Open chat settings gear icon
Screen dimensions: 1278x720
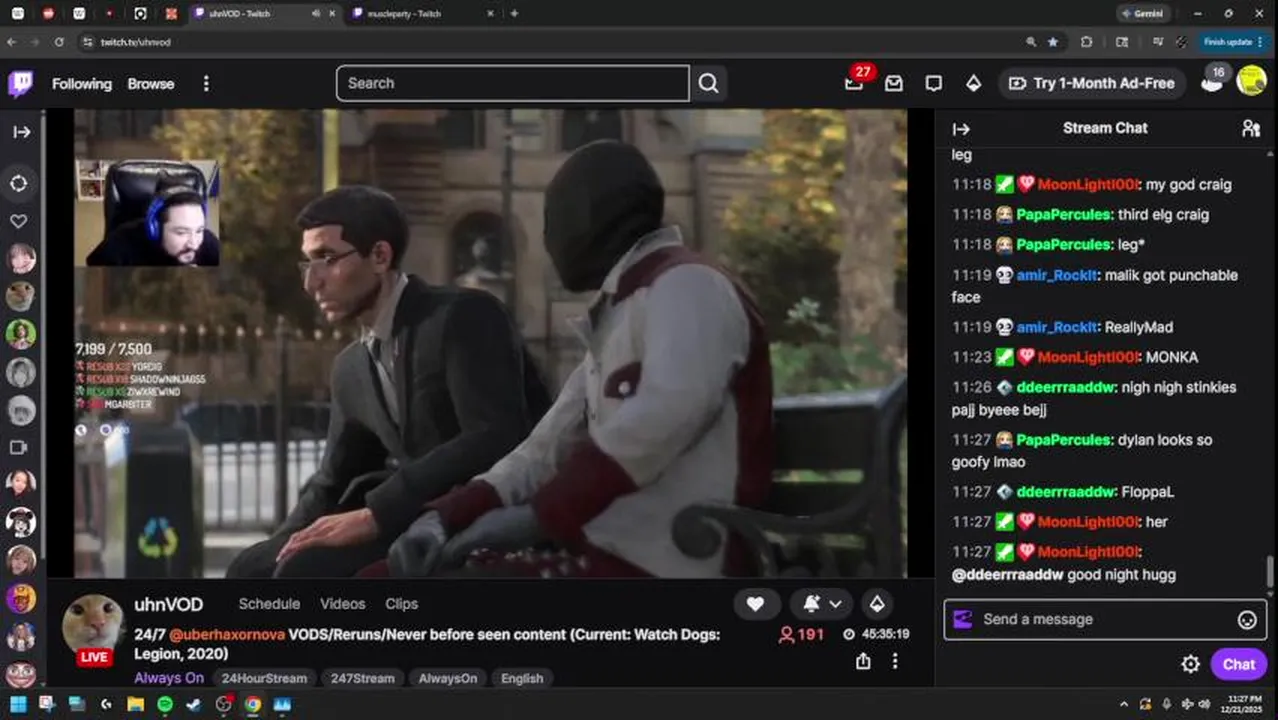coord(1190,665)
